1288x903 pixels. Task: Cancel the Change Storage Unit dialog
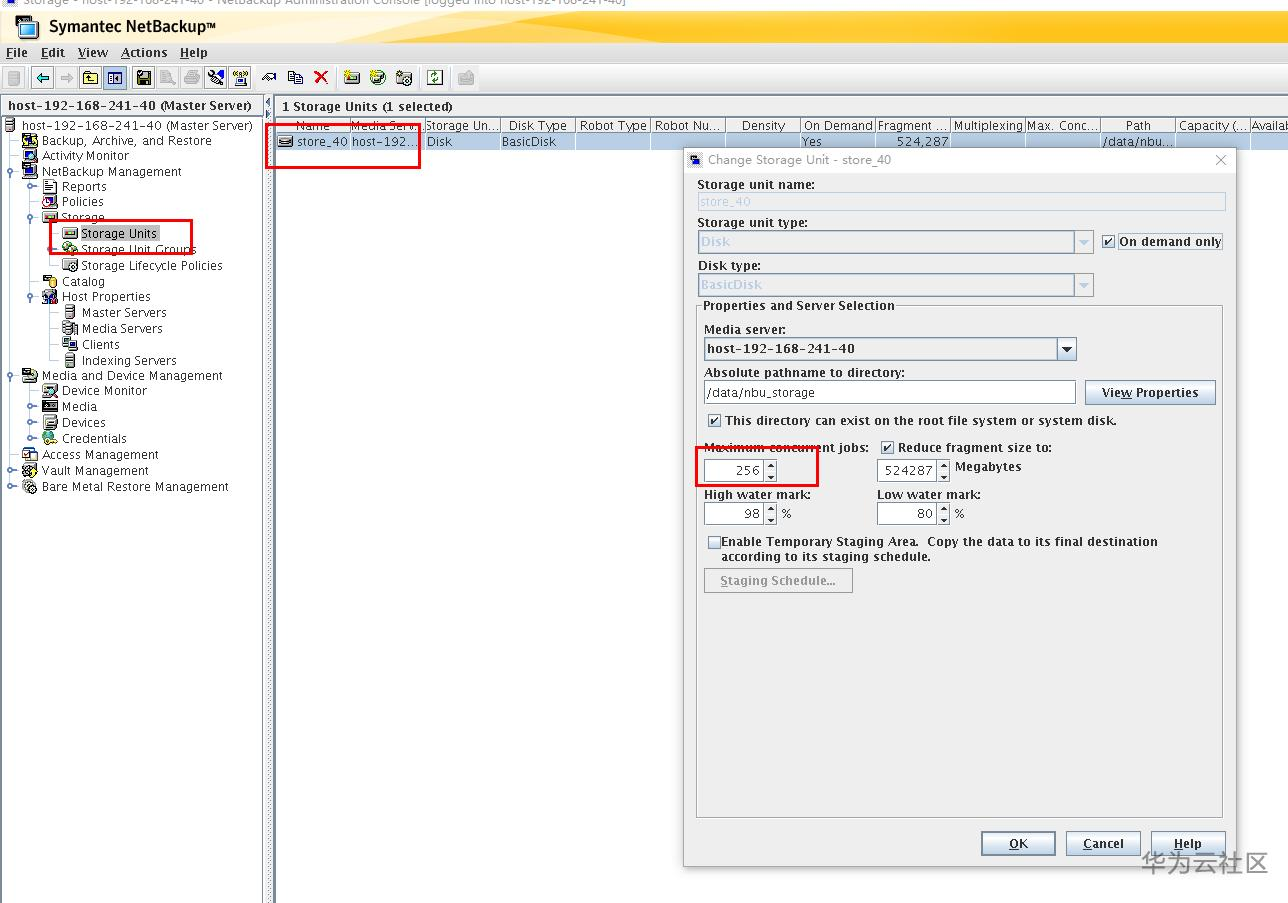1103,844
